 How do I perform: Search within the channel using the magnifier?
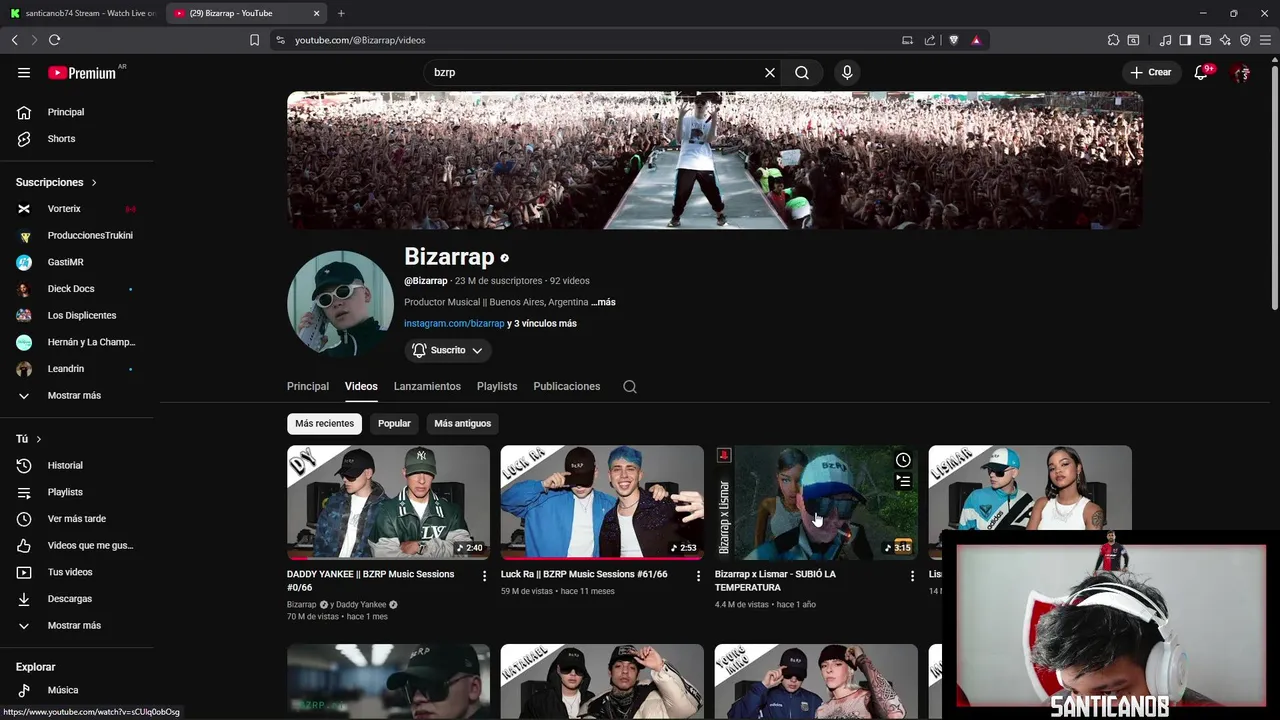pyautogui.click(x=630, y=386)
